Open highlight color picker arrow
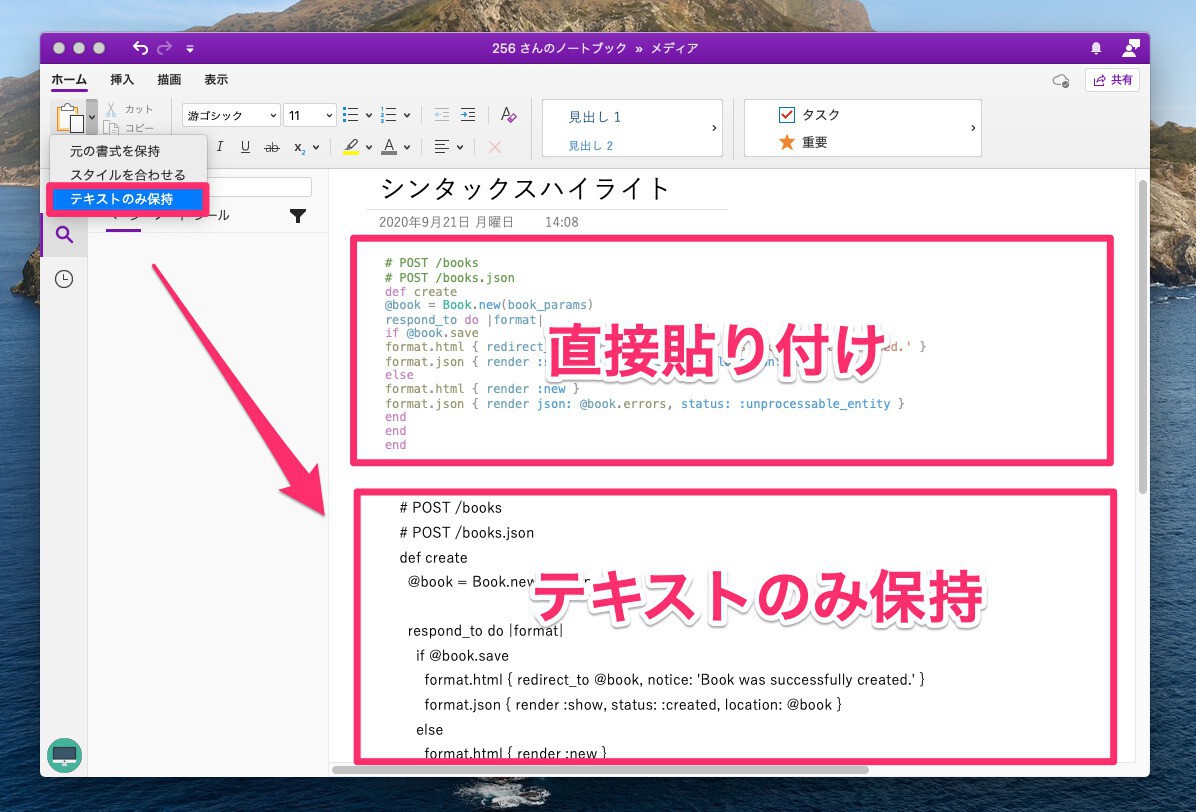This screenshot has height=812, width=1196. click(x=368, y=147)
